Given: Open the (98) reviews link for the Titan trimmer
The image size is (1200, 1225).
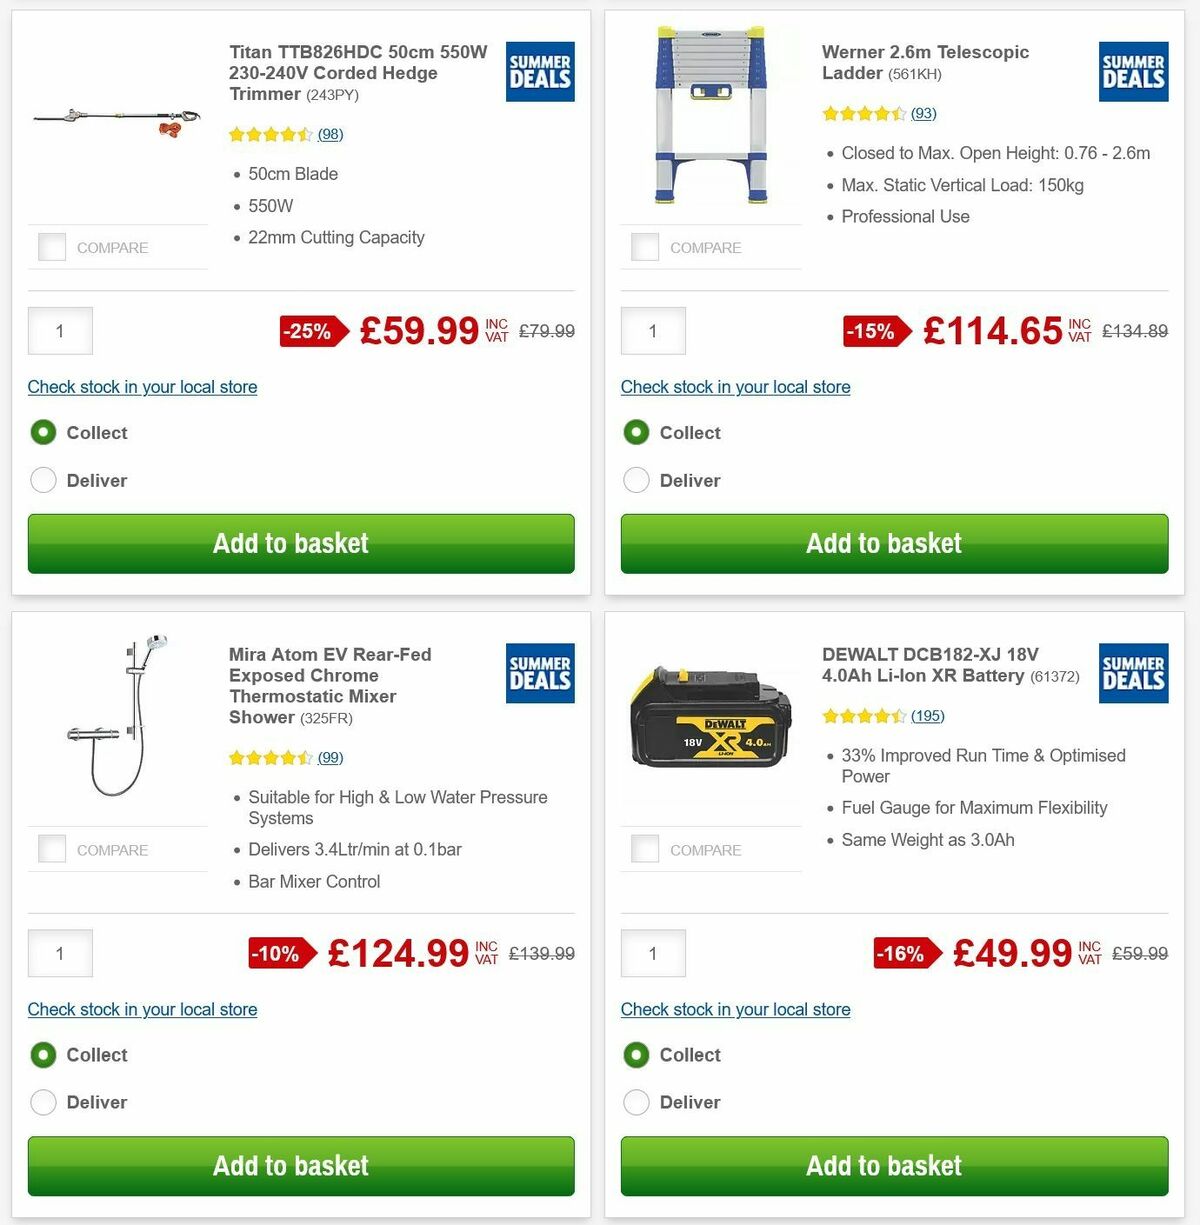Looking at the screenshot, I should pyautogui.click(x=330, y=134).
